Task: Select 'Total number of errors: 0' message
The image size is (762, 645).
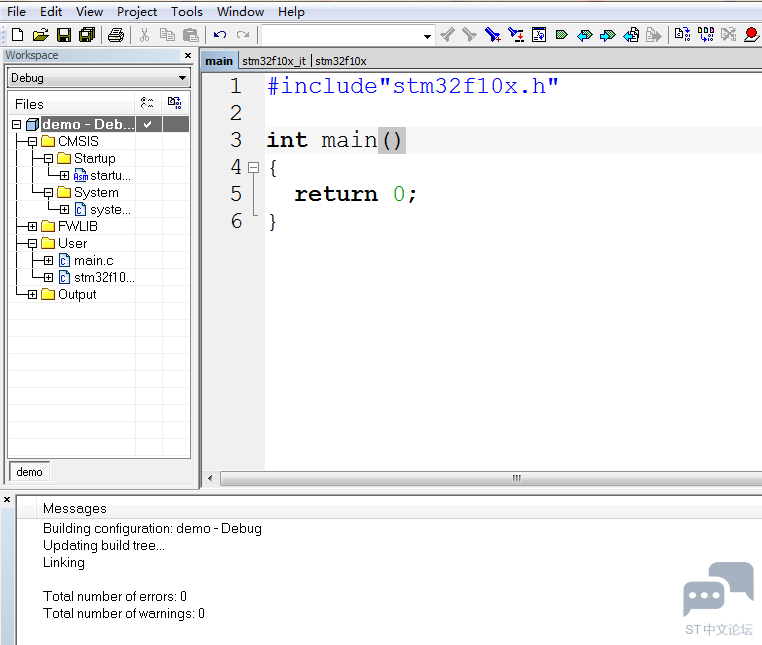Action: (115, 596)
